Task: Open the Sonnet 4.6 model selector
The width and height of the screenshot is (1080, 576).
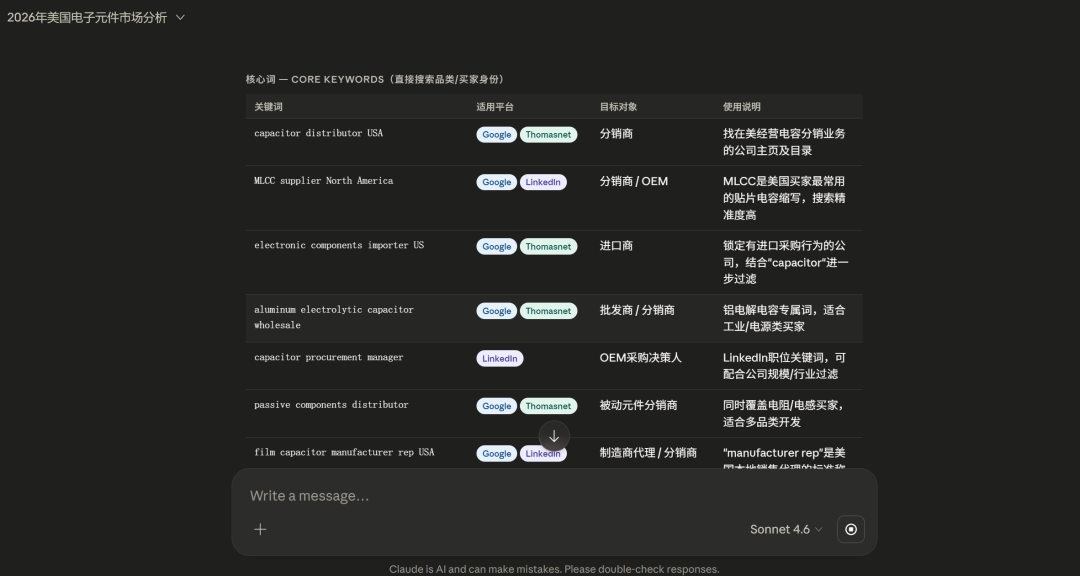Action: coord(786,529)
